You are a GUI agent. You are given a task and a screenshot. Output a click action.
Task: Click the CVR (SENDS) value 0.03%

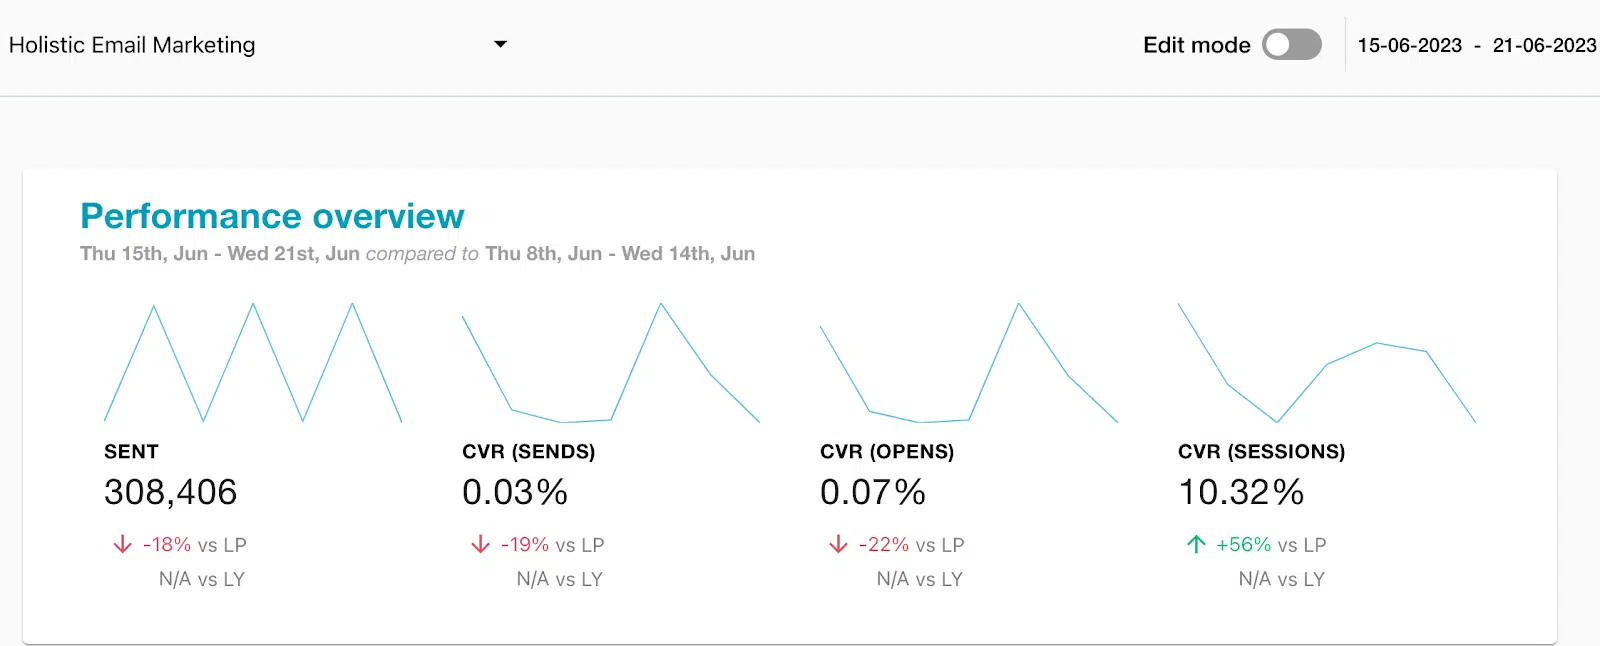[514, 492]
